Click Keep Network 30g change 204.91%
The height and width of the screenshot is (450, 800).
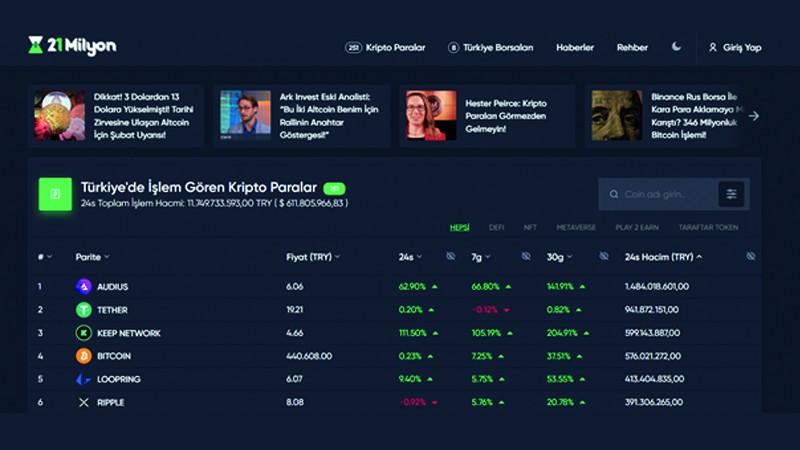(x=562, y=333)
